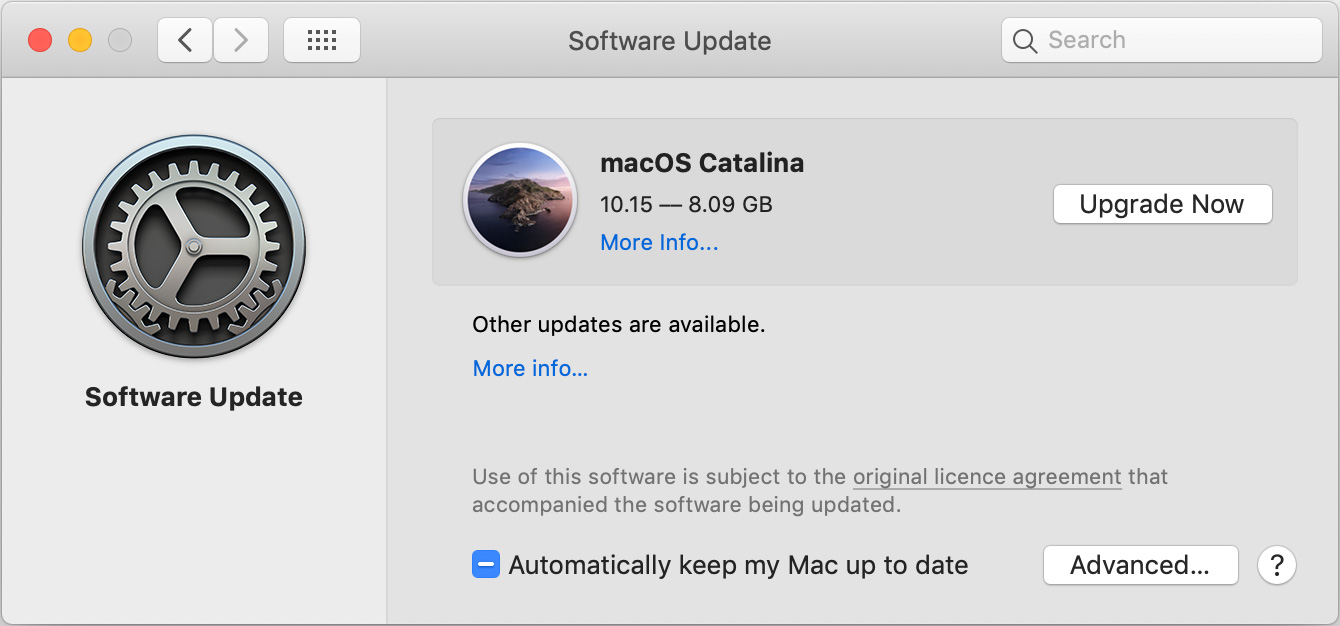Open help with the question mark button
This screenshot has height=626, width=1340.
pyautogui.click(x=1276, y=565)
